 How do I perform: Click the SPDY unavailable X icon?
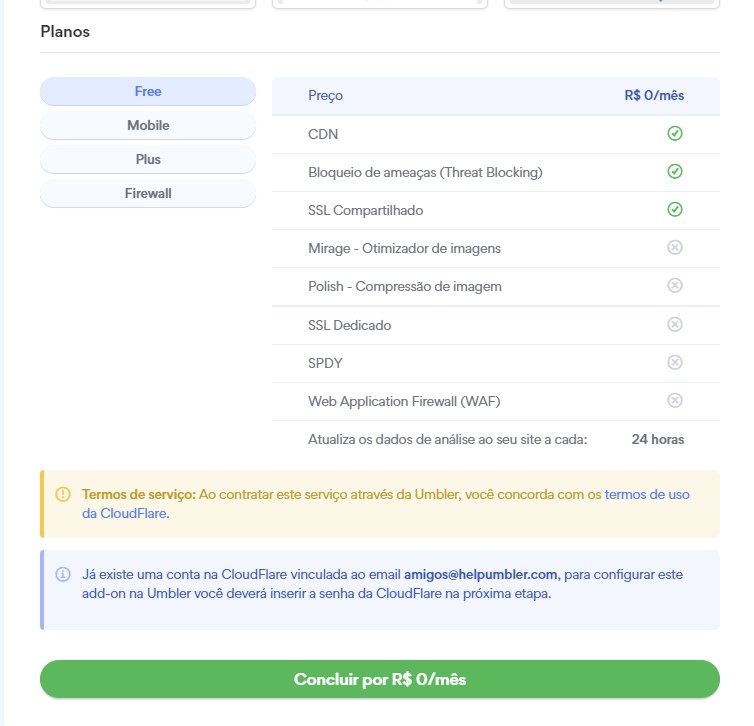coord(675,362)
